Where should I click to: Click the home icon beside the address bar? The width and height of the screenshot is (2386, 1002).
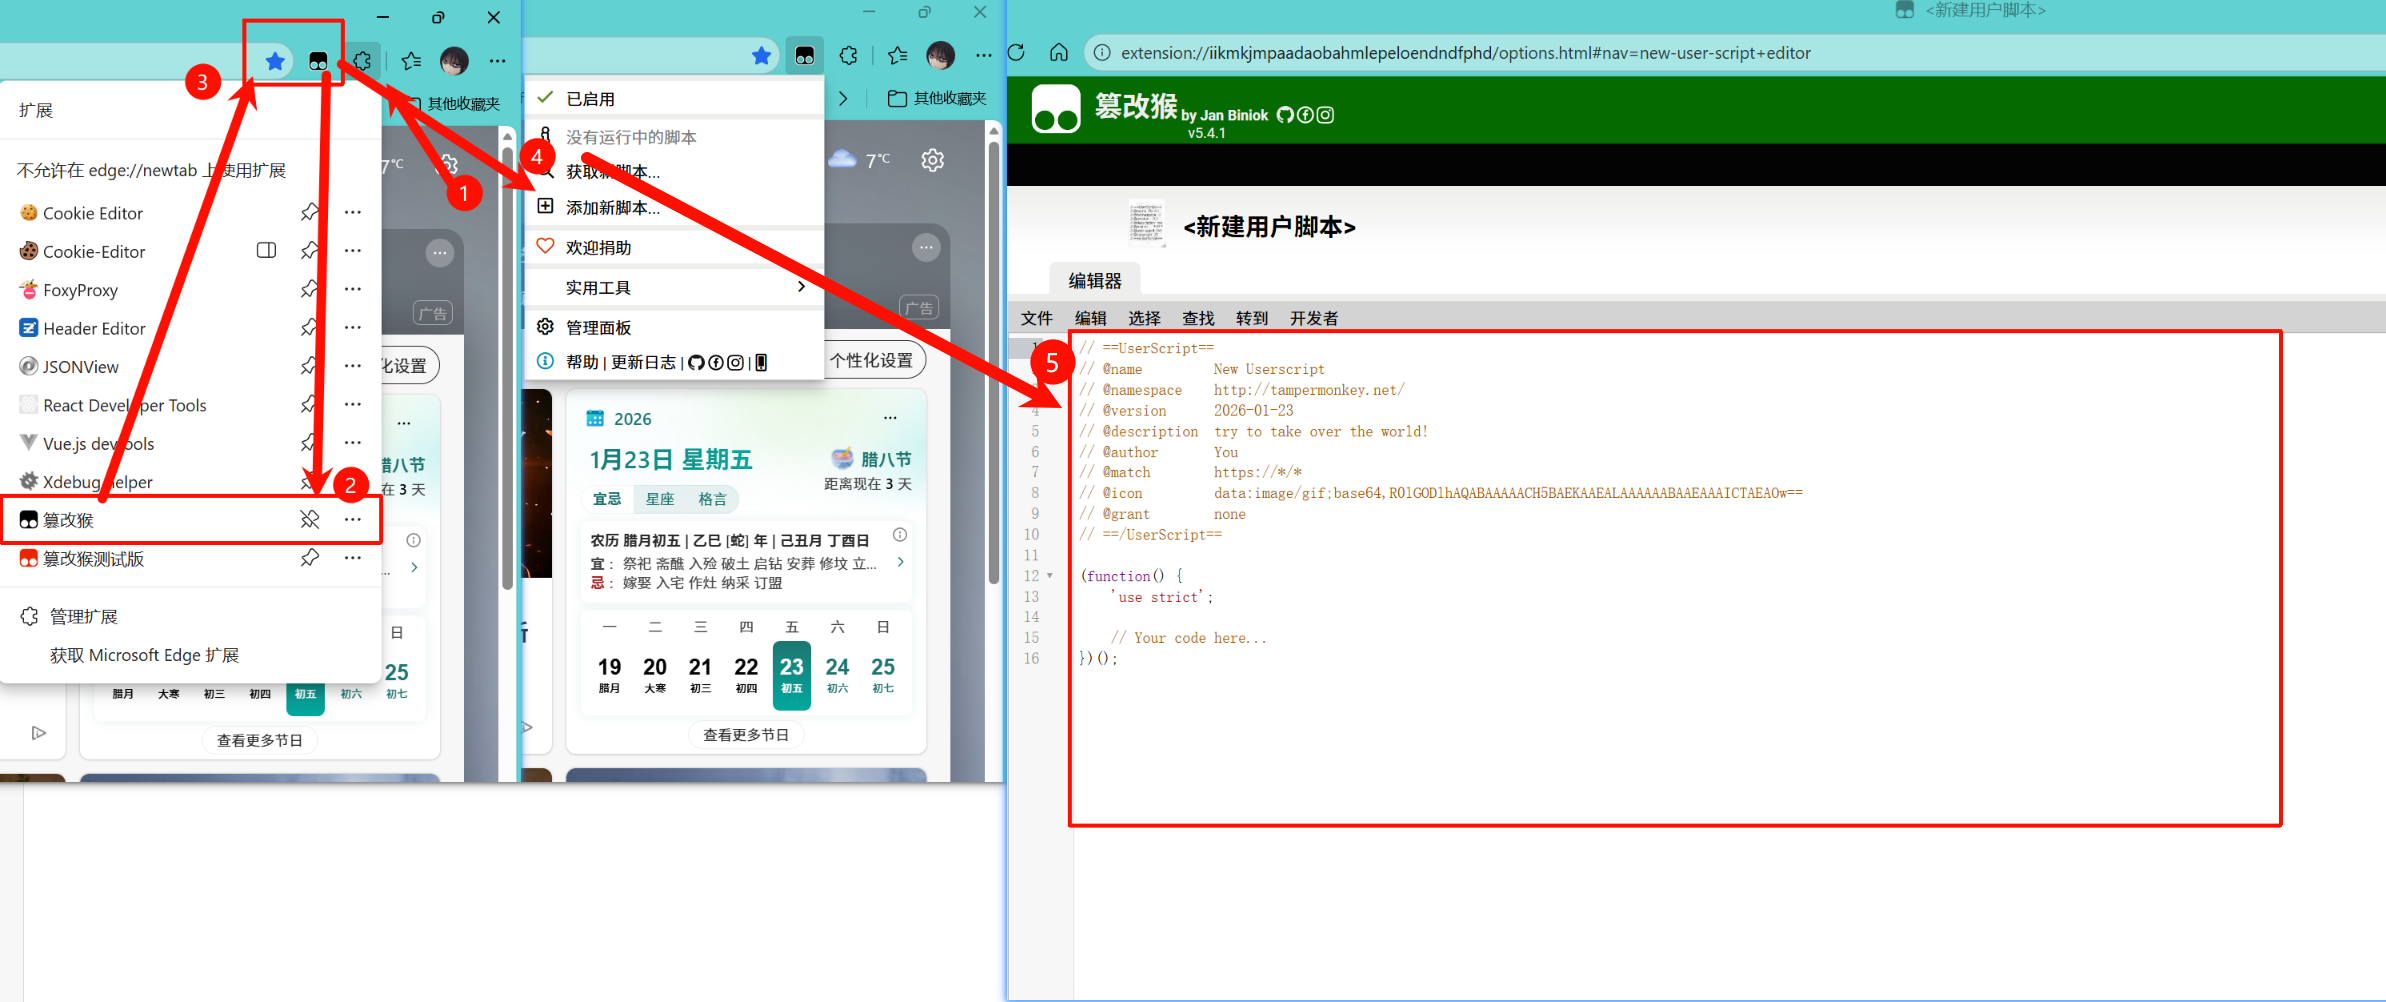click(1059, 53)
